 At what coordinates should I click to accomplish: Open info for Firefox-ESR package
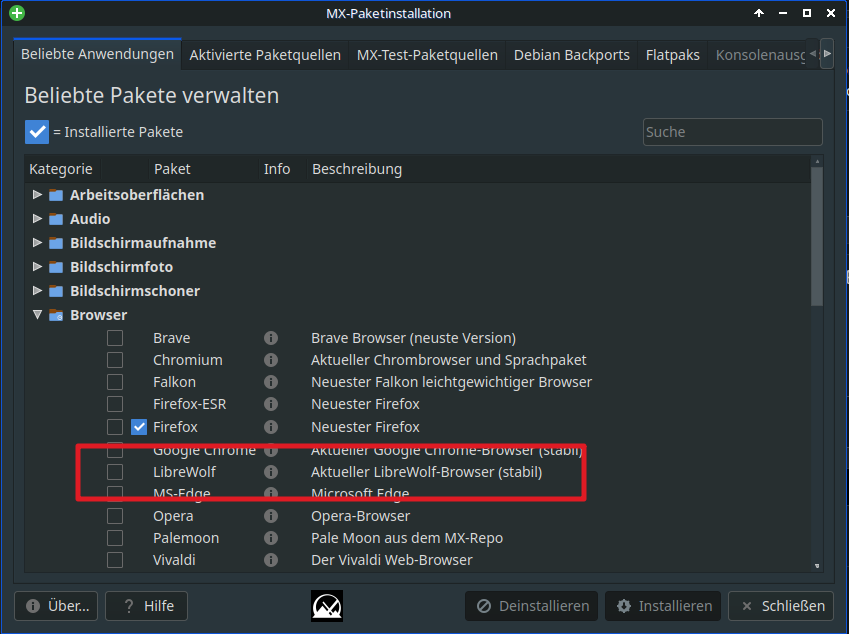coord(271,404)
